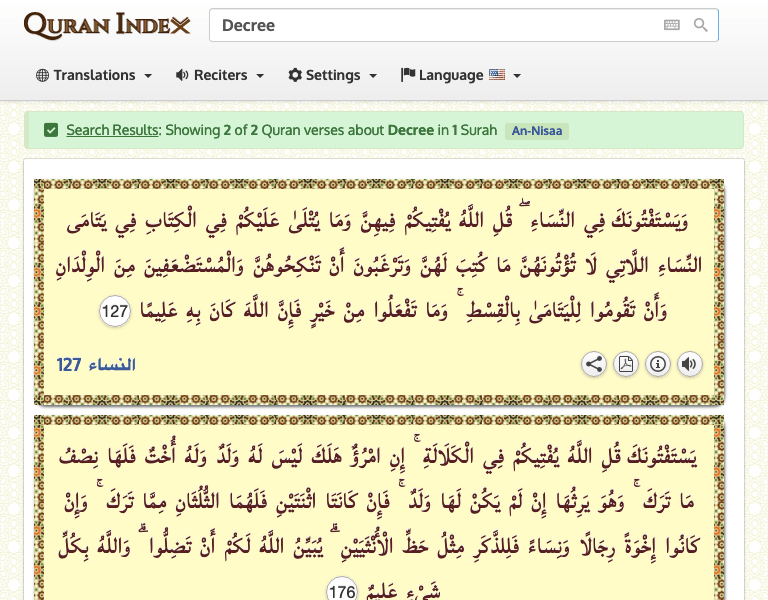Play audio recitation of verse 127
Viewport: 768px width, 600px height.
[x=689, y=364]
